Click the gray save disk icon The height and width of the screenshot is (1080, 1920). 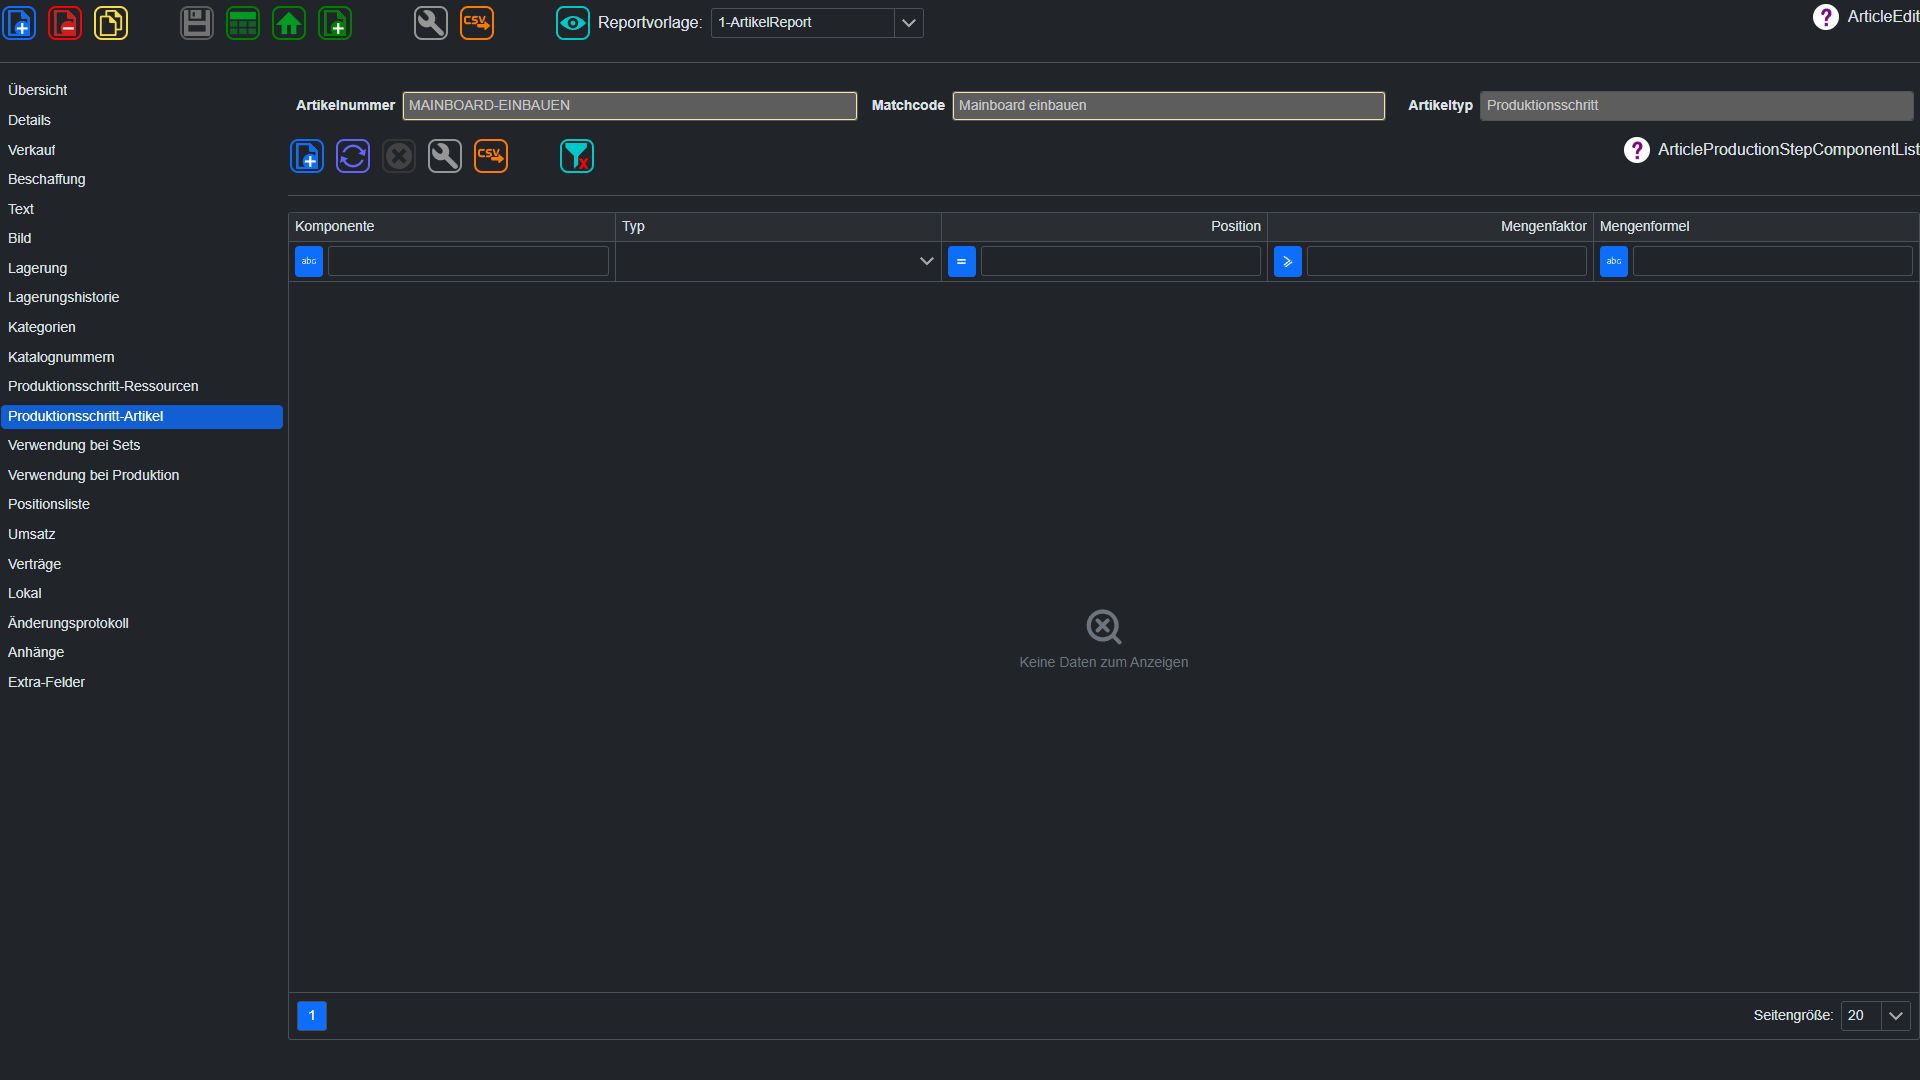[197, 23]
